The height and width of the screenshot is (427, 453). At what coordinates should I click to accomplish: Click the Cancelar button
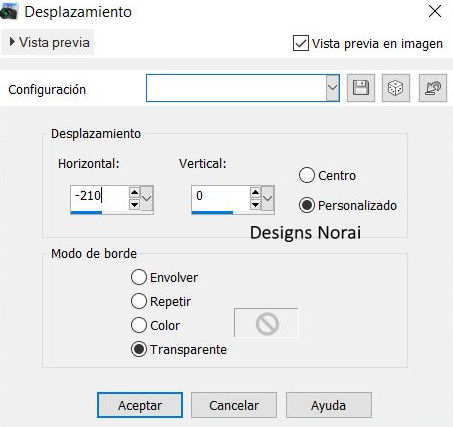(x=234, y=405)
